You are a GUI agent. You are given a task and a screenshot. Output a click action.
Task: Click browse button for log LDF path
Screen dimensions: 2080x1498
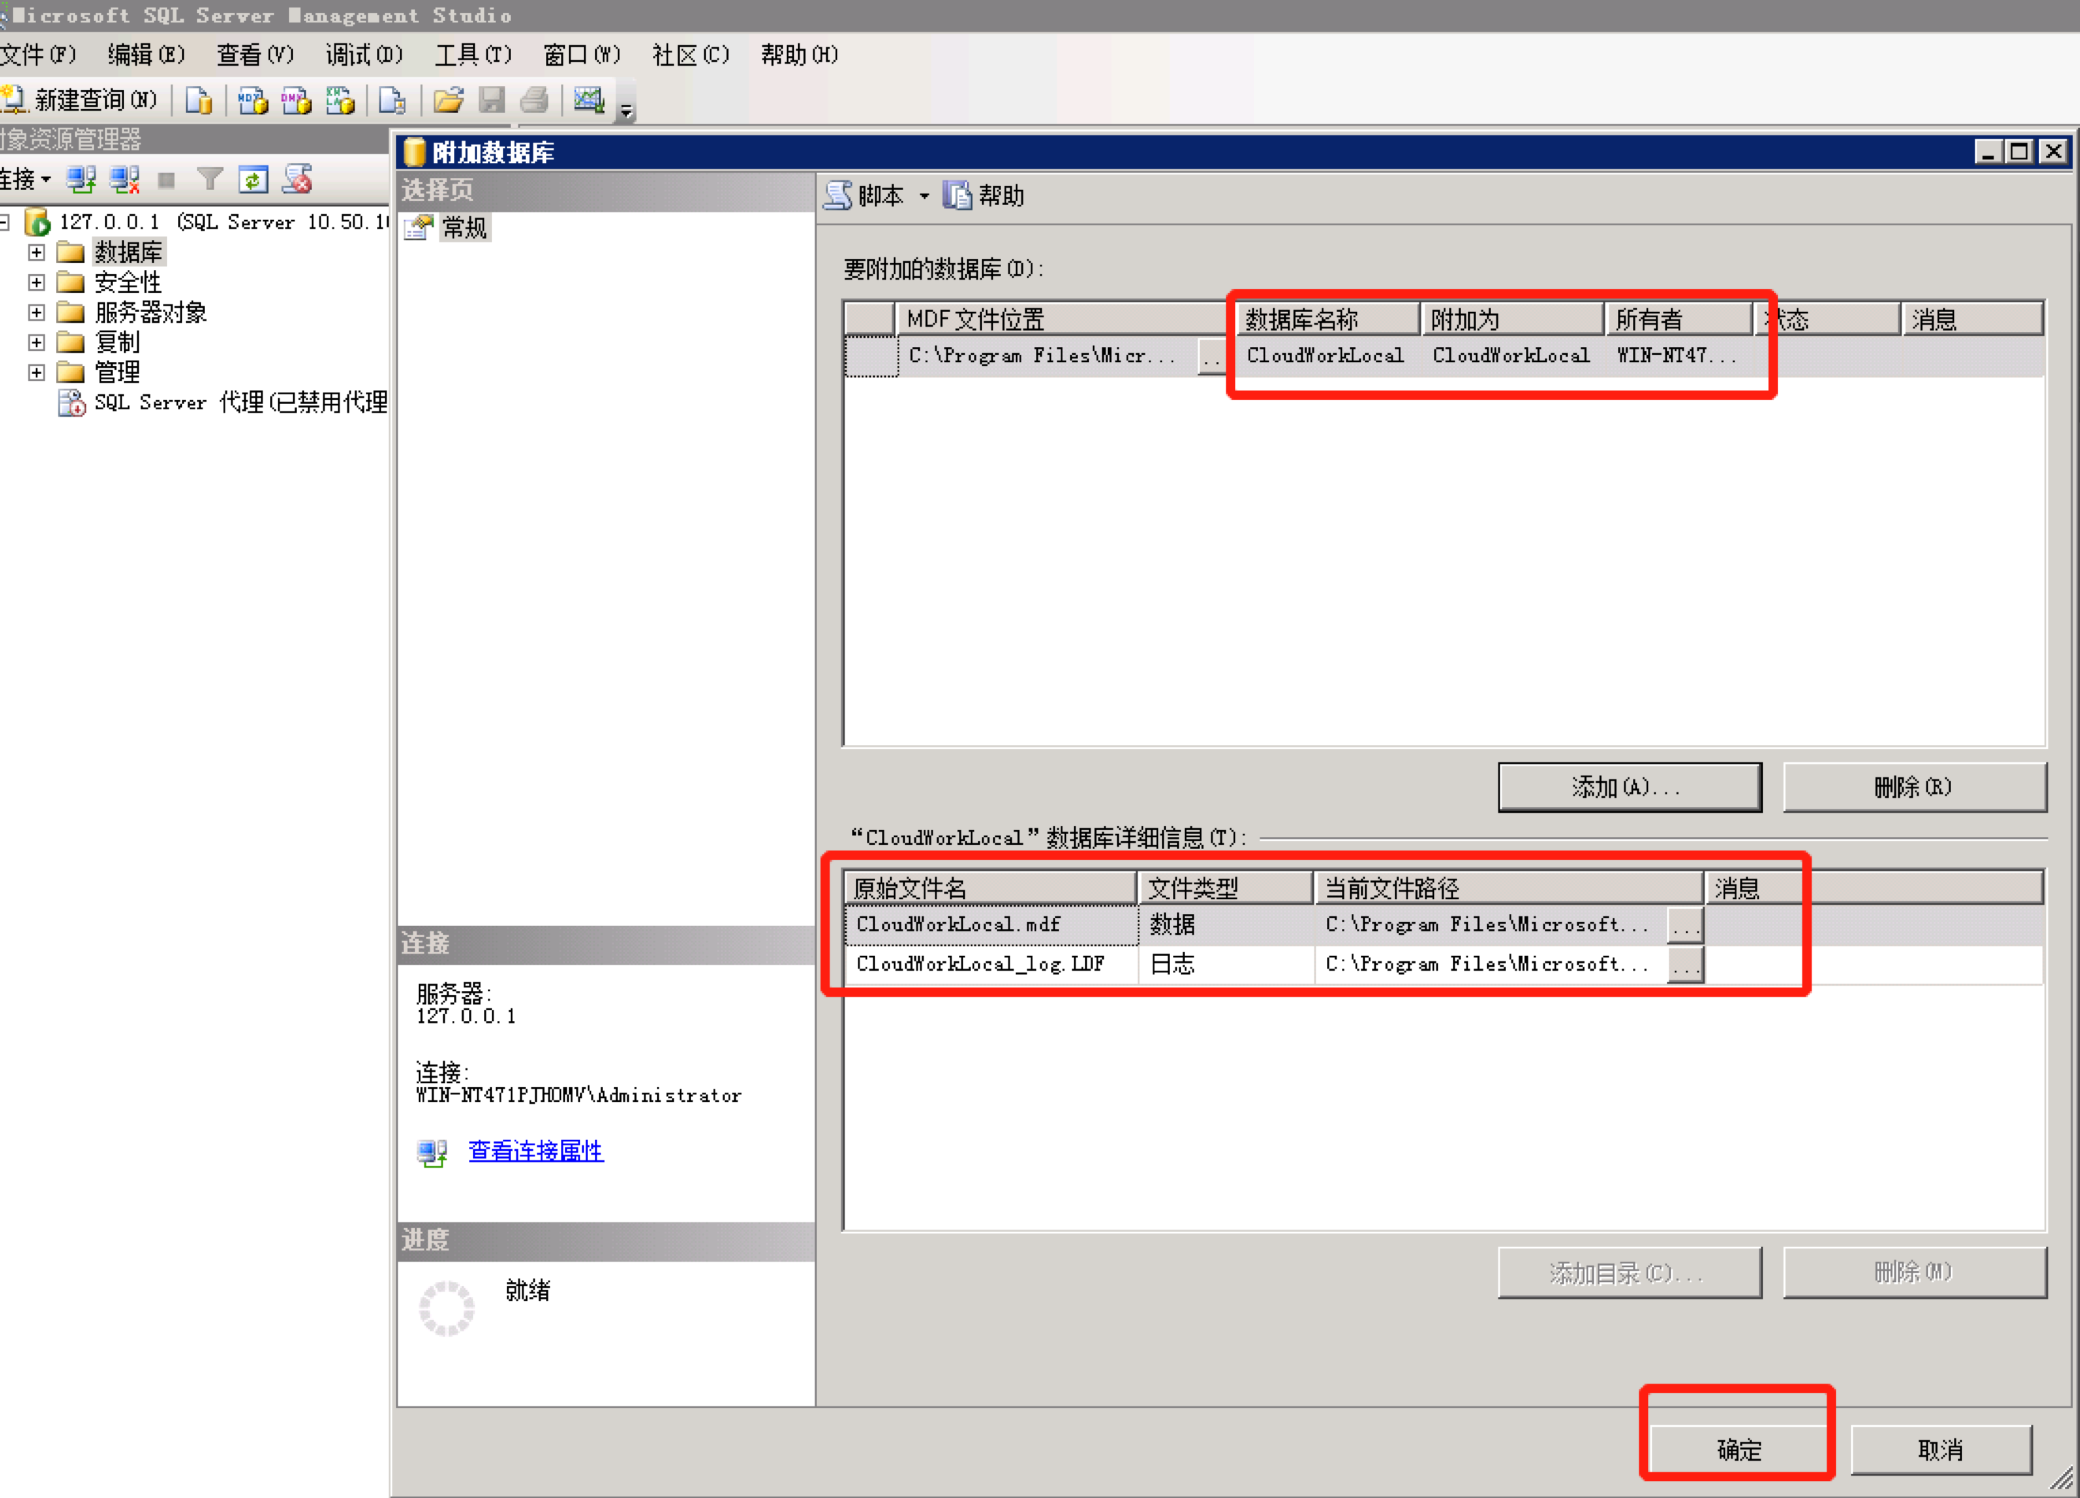coord(1685,965)
